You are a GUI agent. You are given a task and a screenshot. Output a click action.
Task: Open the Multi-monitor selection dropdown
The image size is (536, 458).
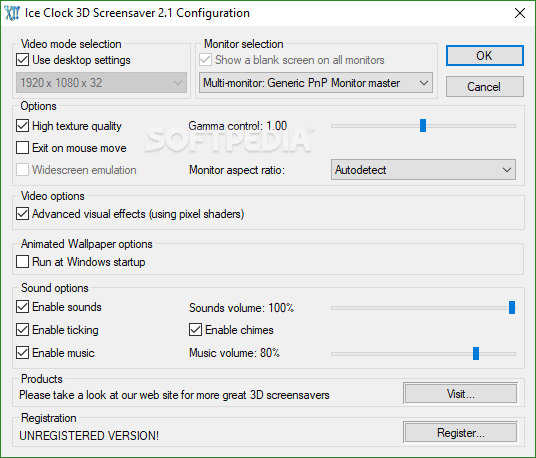pyautogui.click(x=316, y=83)
